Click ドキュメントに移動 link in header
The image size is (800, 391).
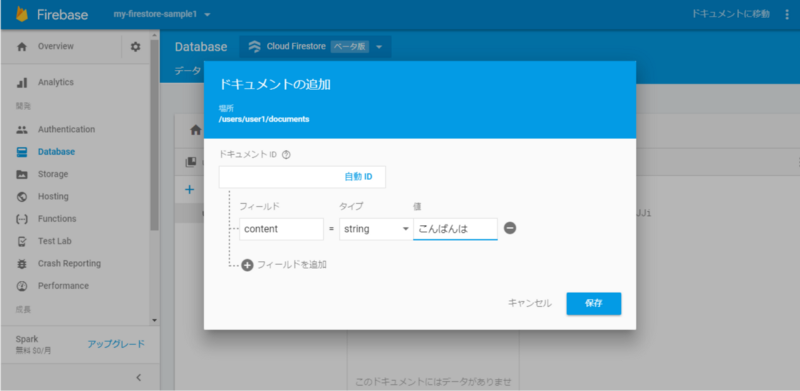click(x=731, y=14)
